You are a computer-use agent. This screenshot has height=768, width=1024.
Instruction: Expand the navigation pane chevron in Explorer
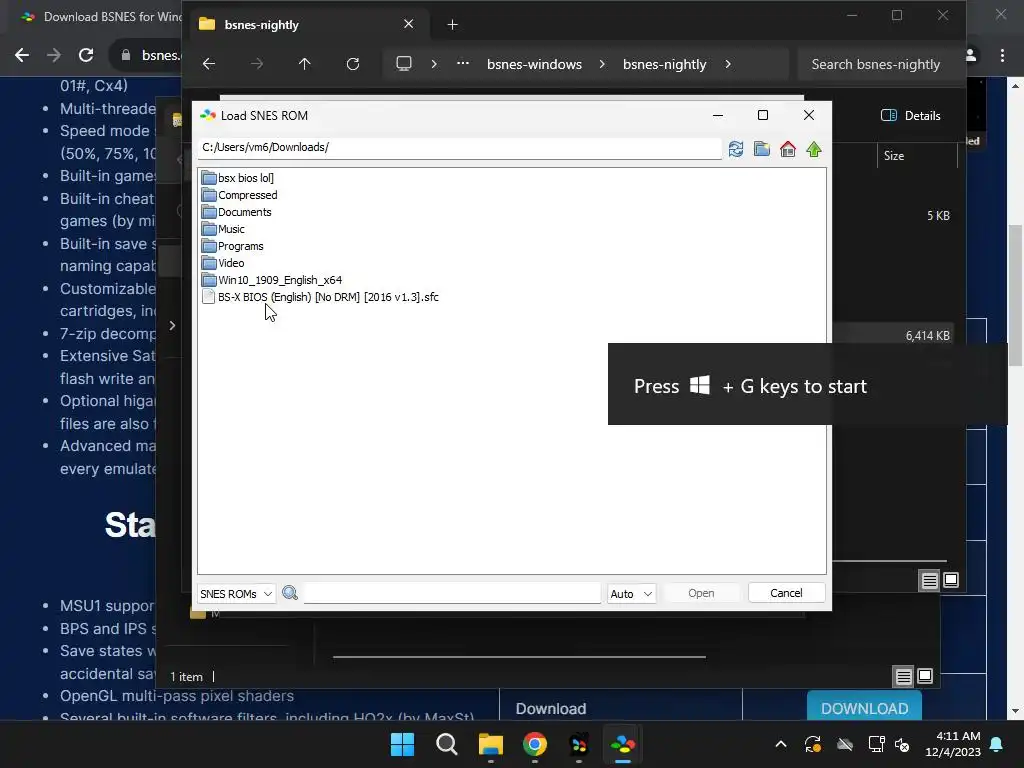172,325
